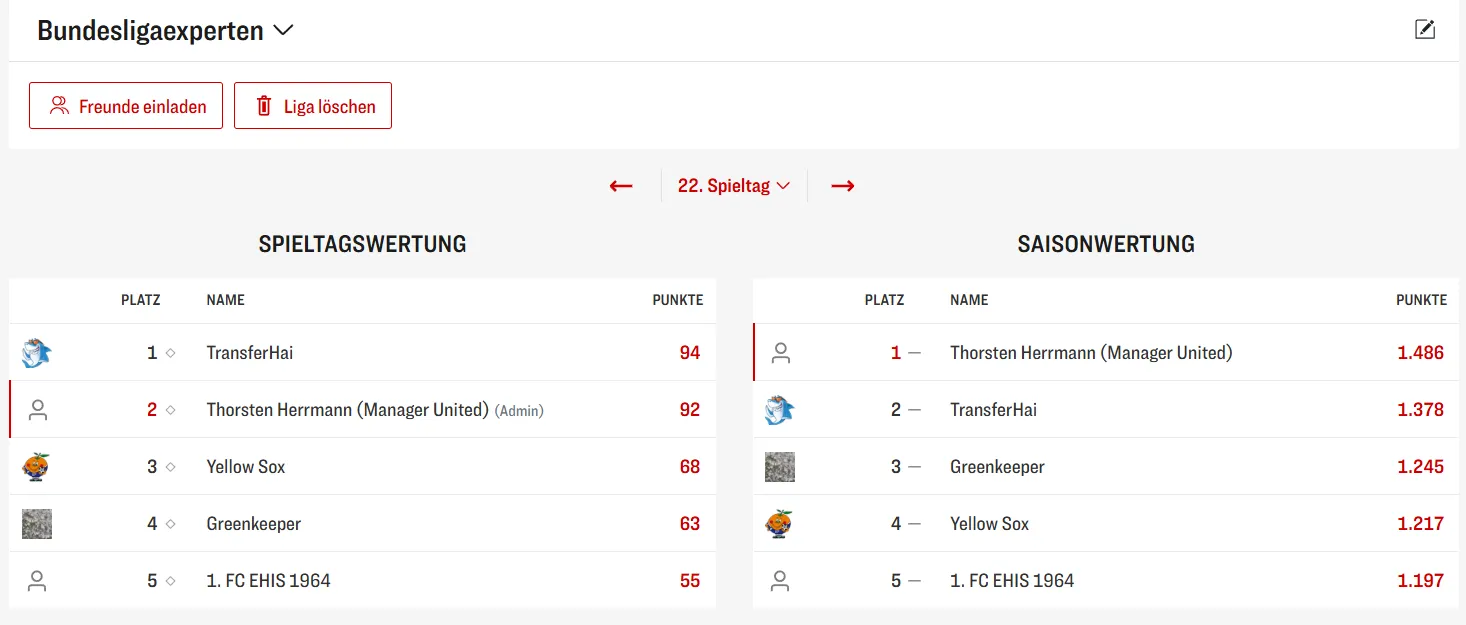The width and height of the screenshot is (1466, 625).
Task: Open the Bundesligaexperten league dropdown
Action: [165, 31]
